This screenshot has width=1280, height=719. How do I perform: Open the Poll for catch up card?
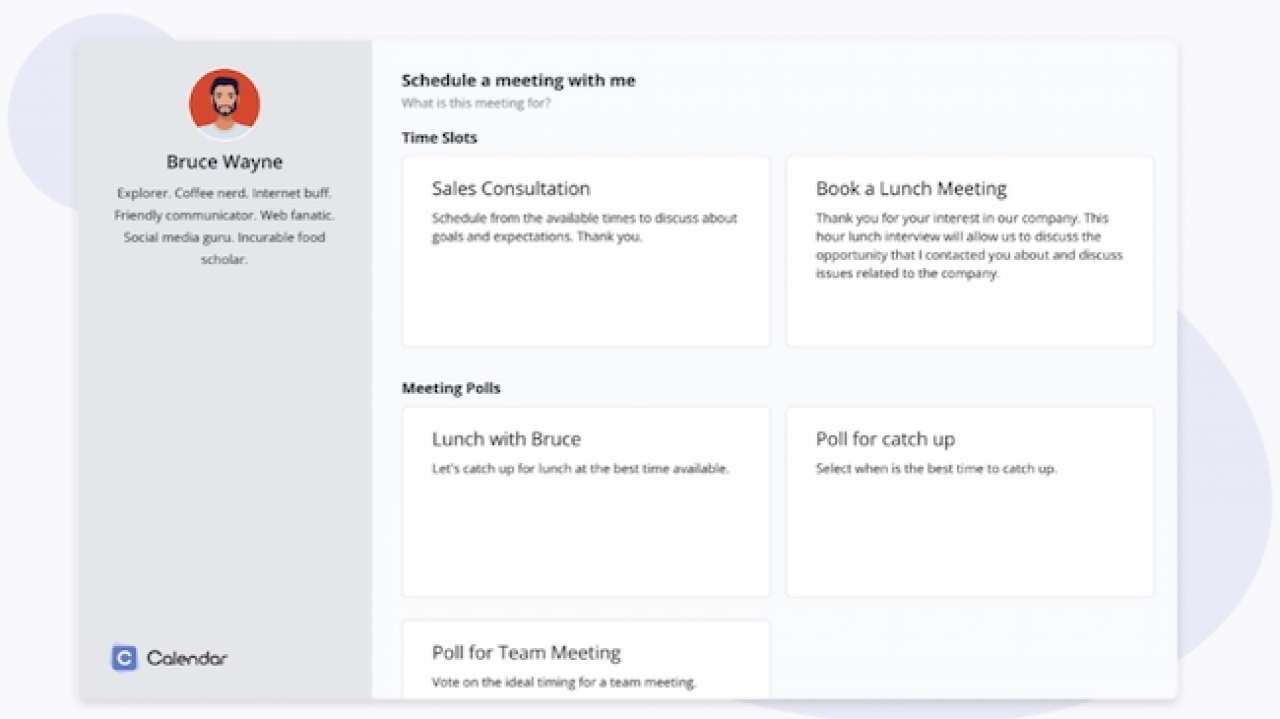pyautogui.click(x=969, y=501)
